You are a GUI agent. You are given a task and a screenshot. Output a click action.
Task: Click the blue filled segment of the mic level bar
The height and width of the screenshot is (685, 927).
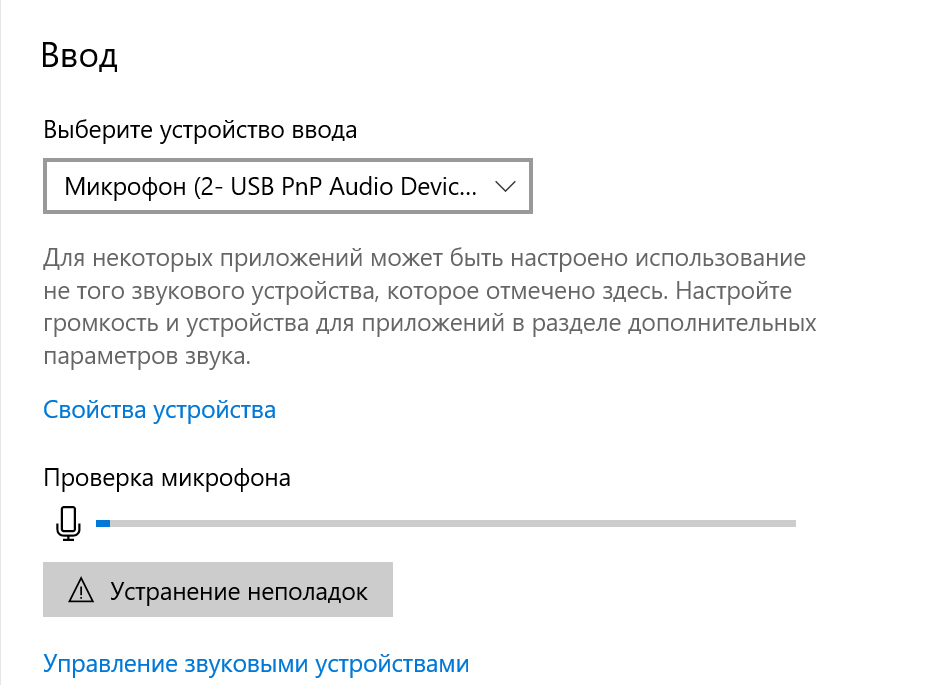102,521
